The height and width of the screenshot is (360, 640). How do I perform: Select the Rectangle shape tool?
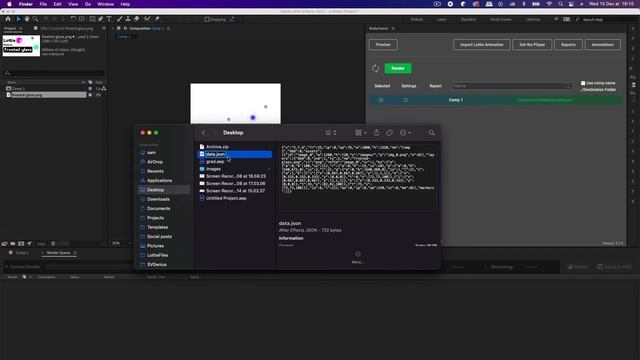point(92,19)
